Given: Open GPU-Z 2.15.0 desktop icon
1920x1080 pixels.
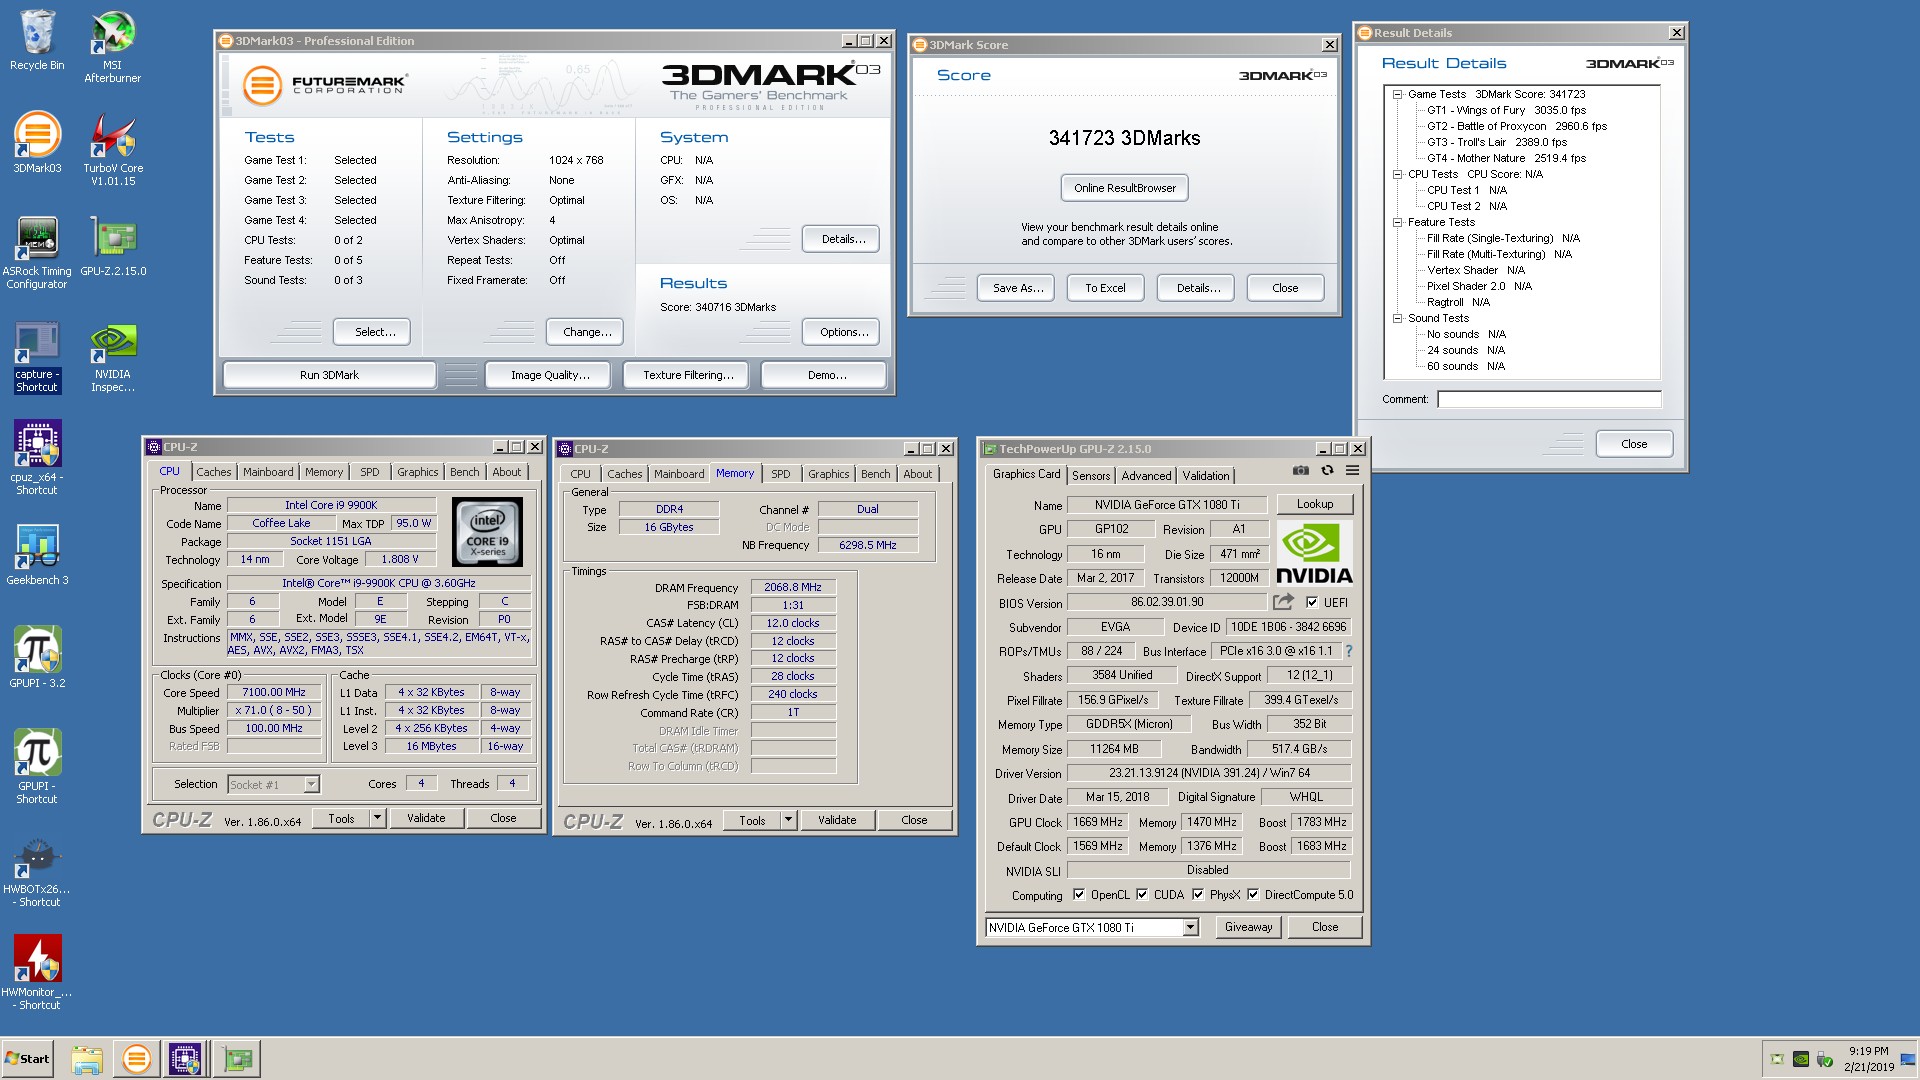Looking at the screenshot, I should [113, 247].
